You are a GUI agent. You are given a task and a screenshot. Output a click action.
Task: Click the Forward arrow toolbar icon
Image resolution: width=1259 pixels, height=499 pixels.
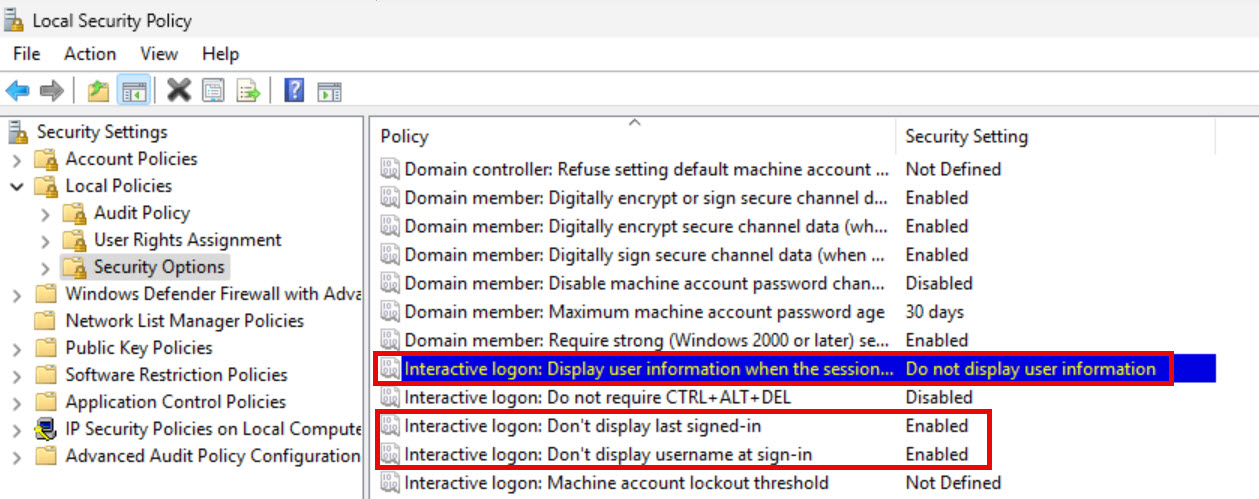[x=51, y=91]
